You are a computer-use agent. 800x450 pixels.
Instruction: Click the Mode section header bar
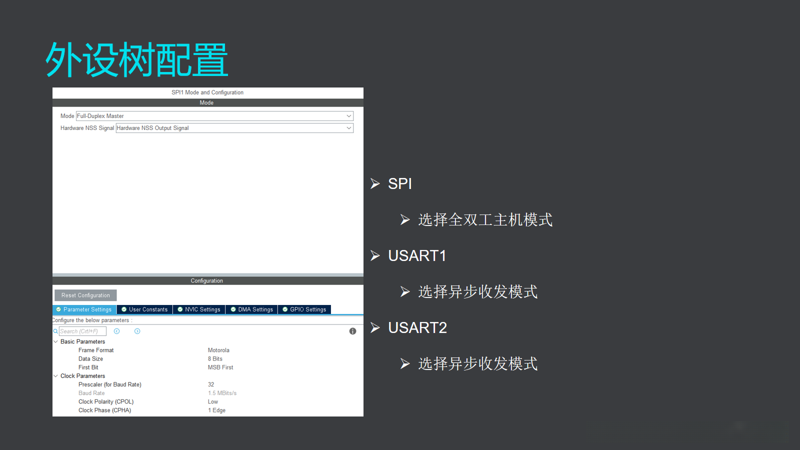click(x=208, y=103)
